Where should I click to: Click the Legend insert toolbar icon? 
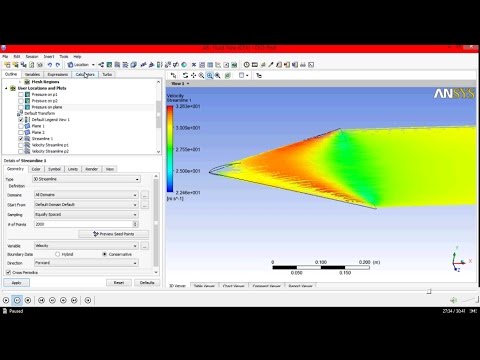click(159, 65)
